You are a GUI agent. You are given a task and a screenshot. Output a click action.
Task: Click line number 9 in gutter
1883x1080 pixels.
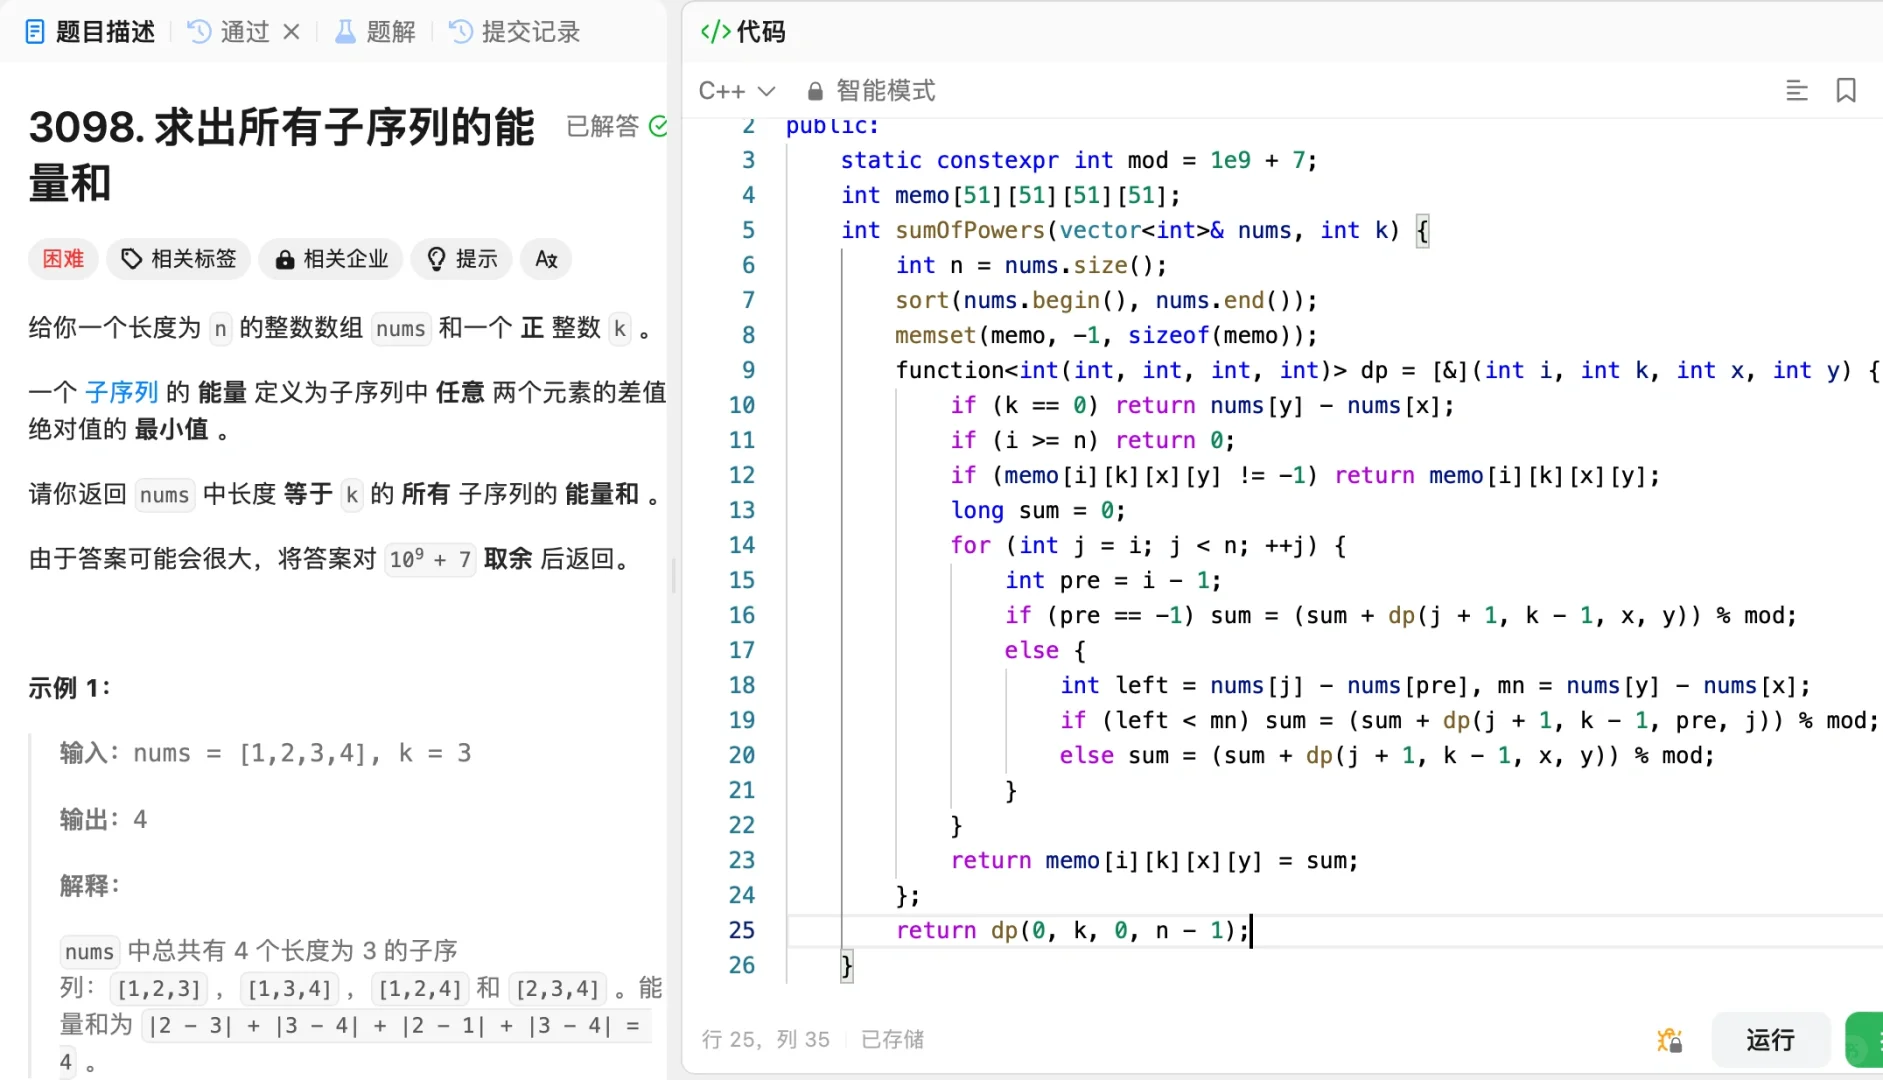pyautogui.click(x=748, y=370)
